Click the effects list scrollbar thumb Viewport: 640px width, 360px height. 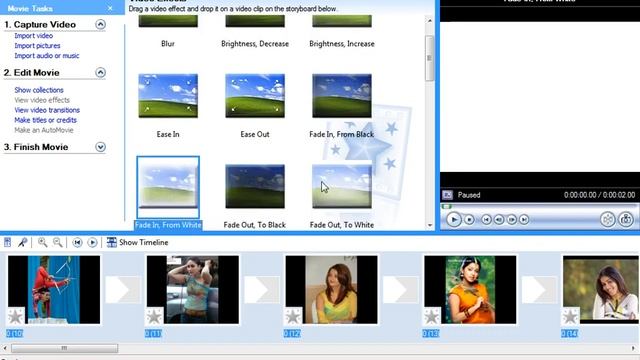click(x=429, y=58)
